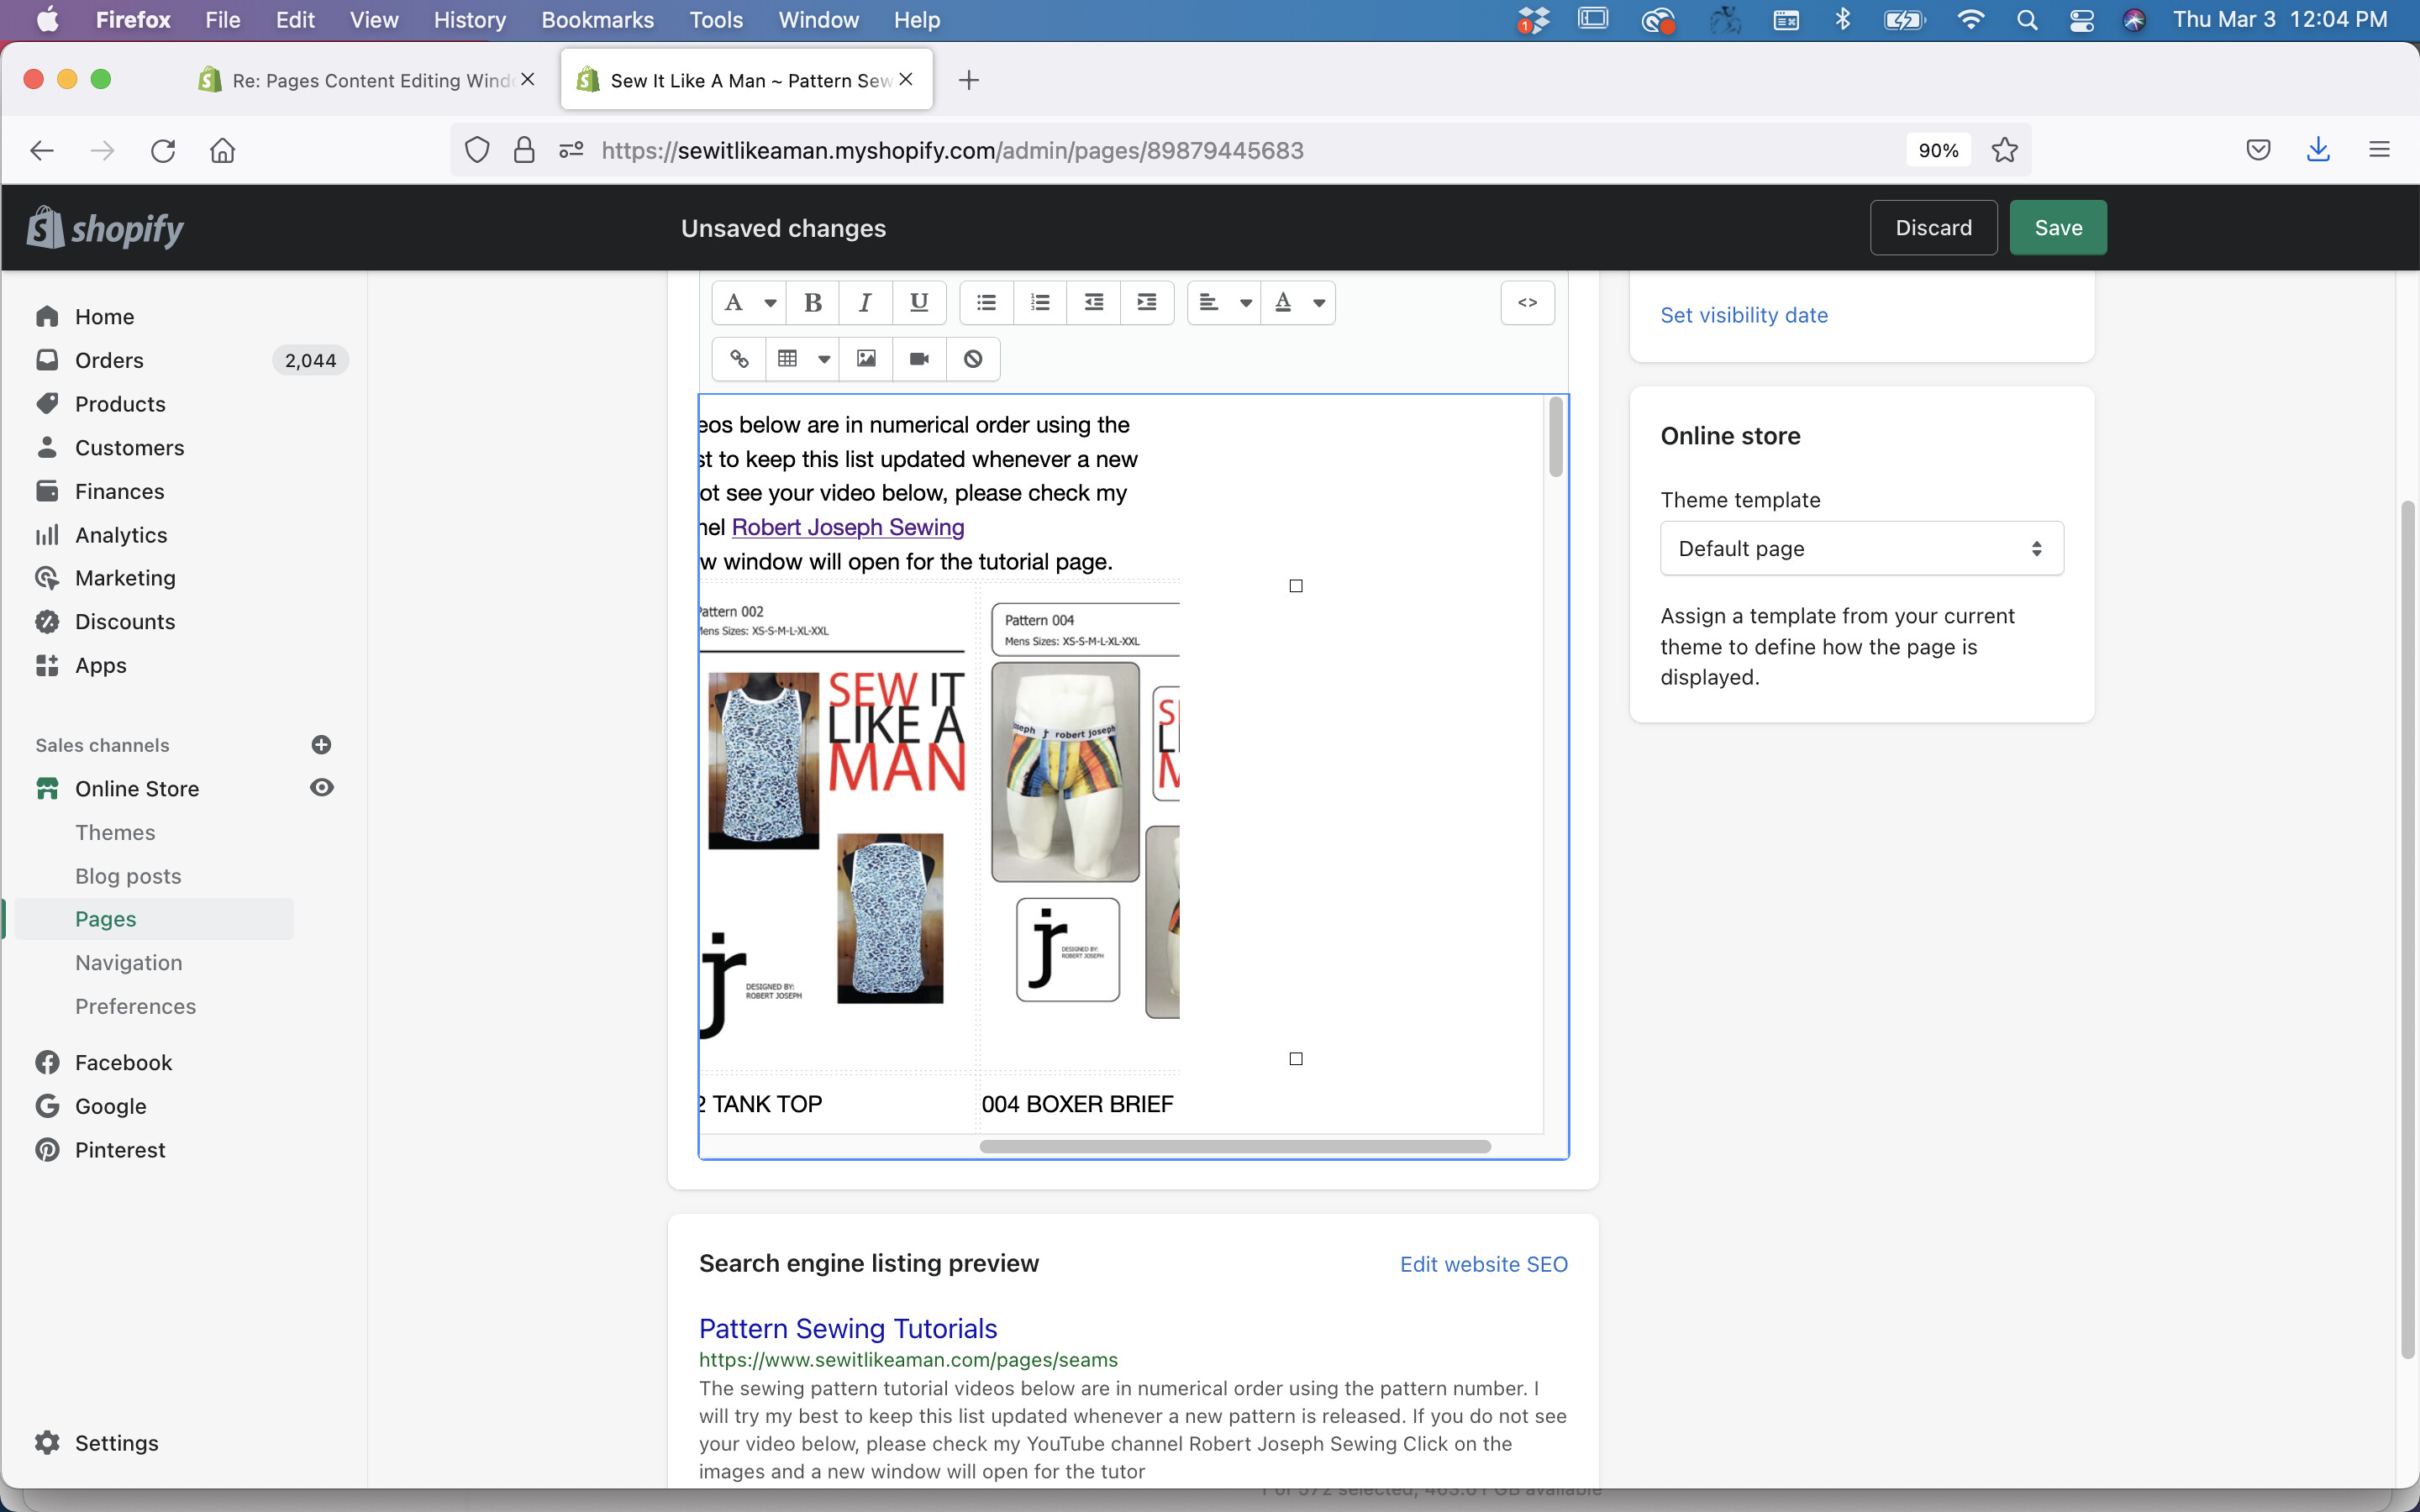Clear formatting with the circle-slash icon

pyautogui.click(x=973, y=359)
